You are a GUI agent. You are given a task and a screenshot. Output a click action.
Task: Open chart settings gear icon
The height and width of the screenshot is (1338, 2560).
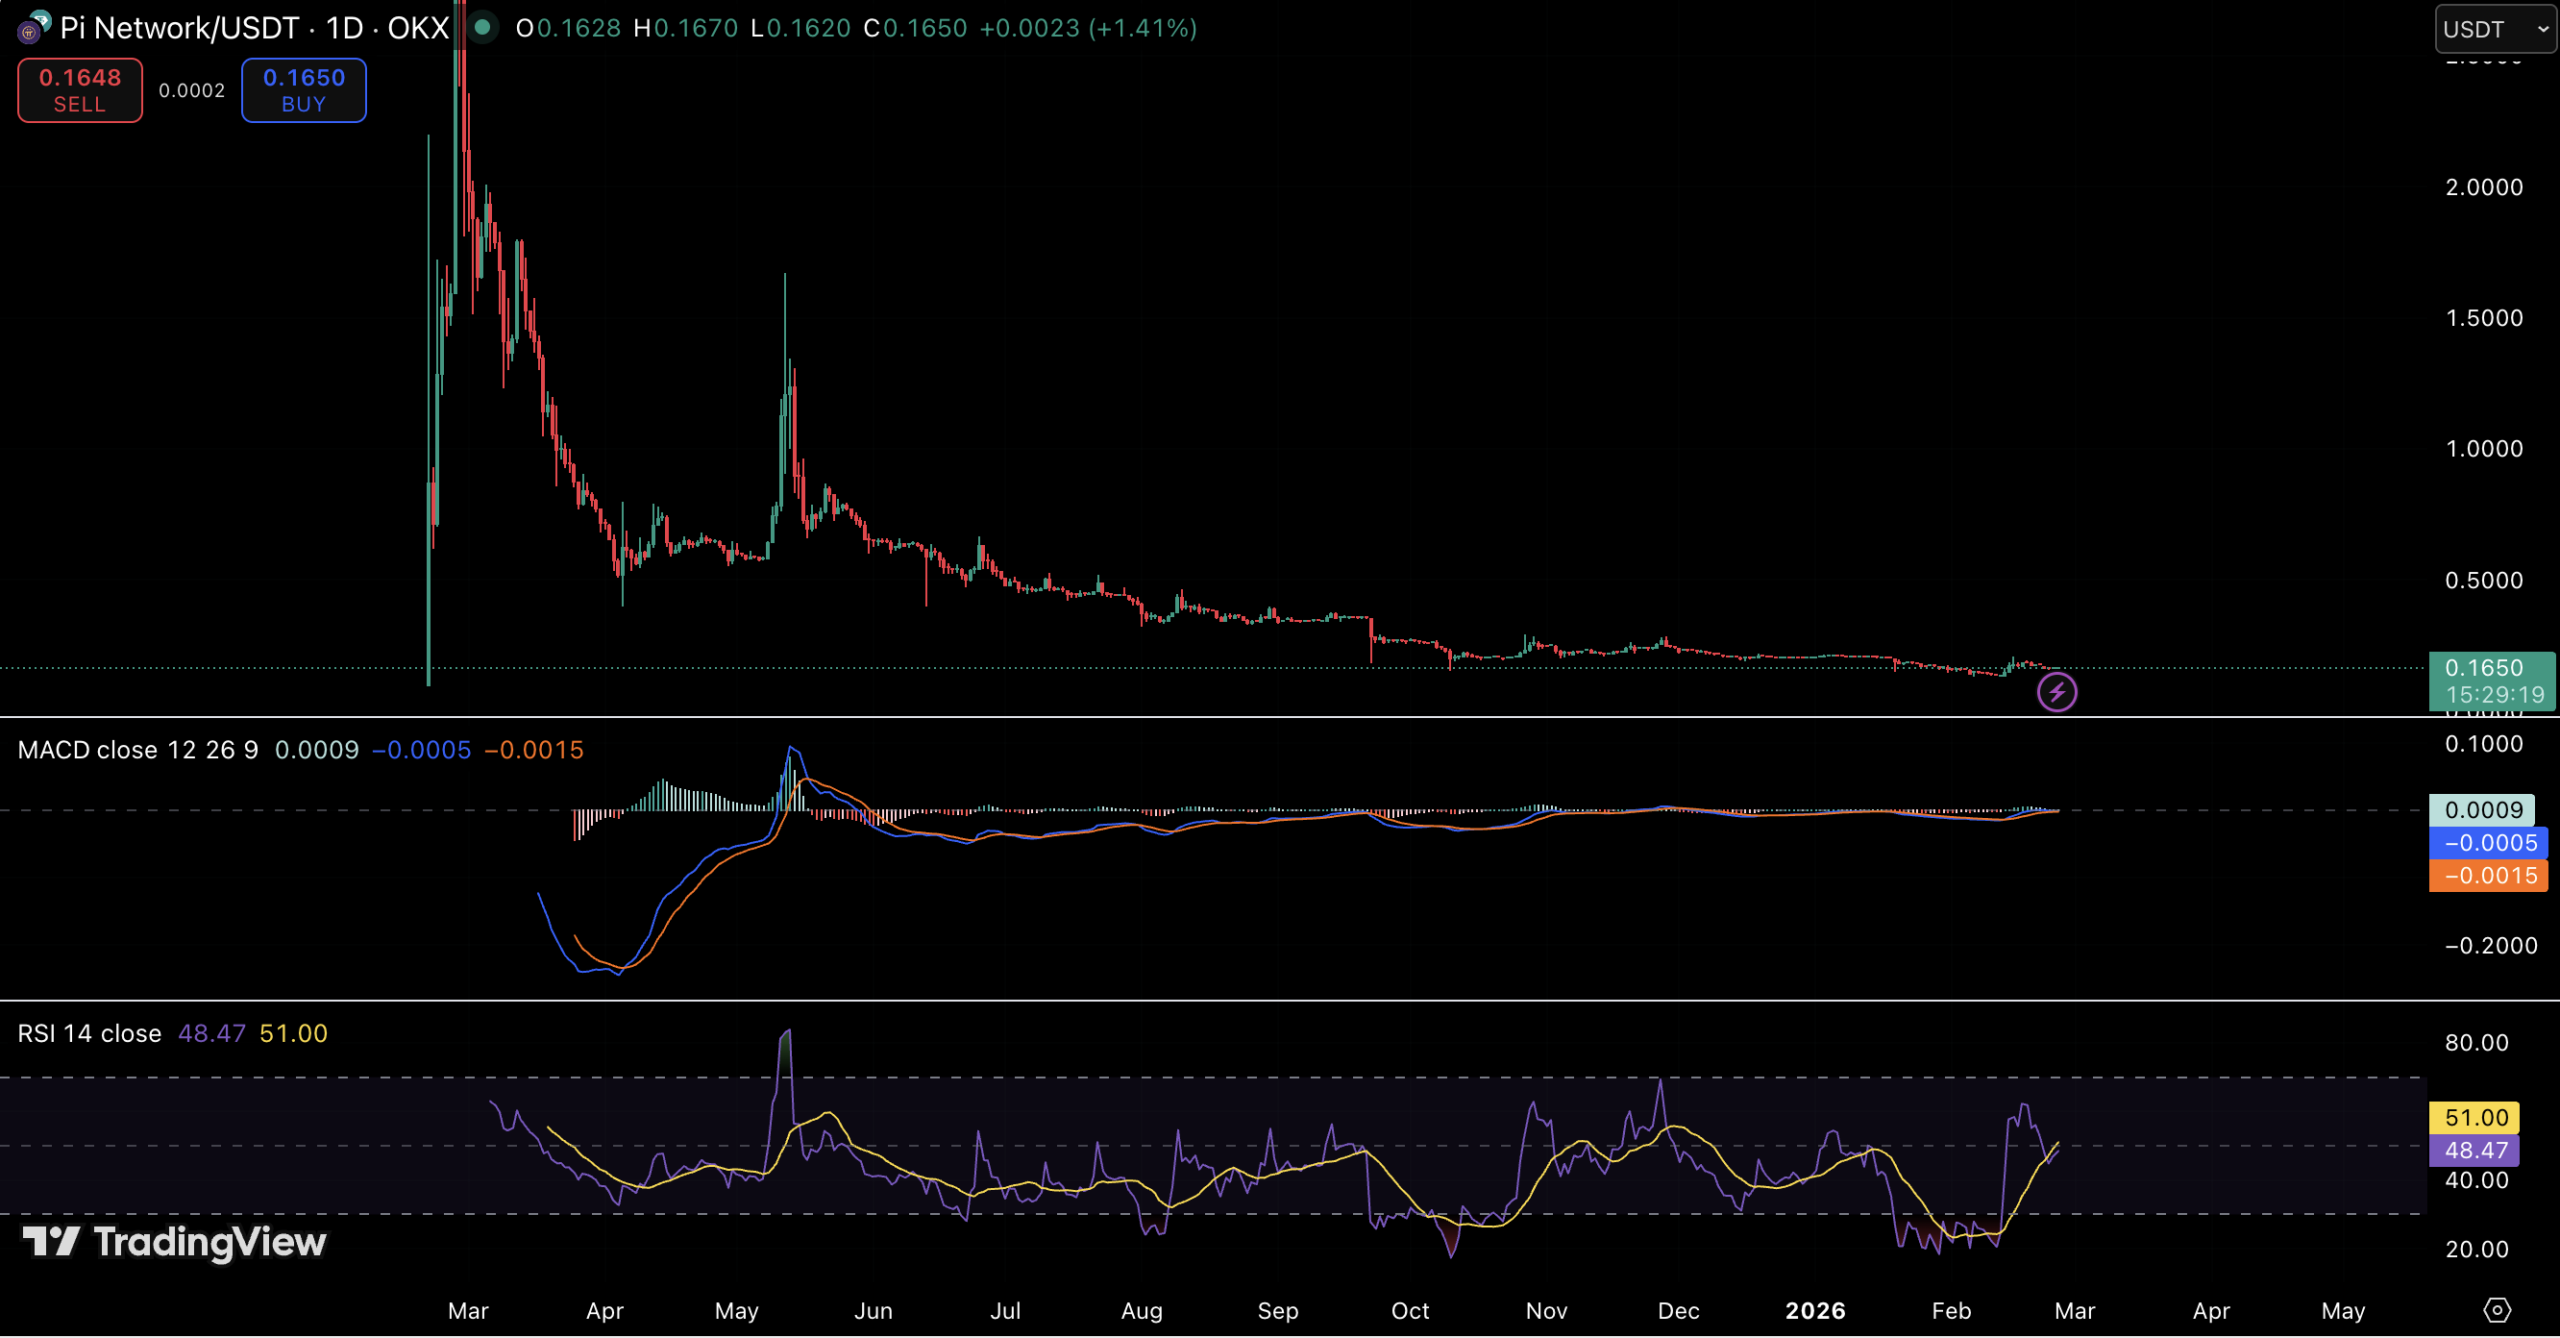(2497, 1310)
